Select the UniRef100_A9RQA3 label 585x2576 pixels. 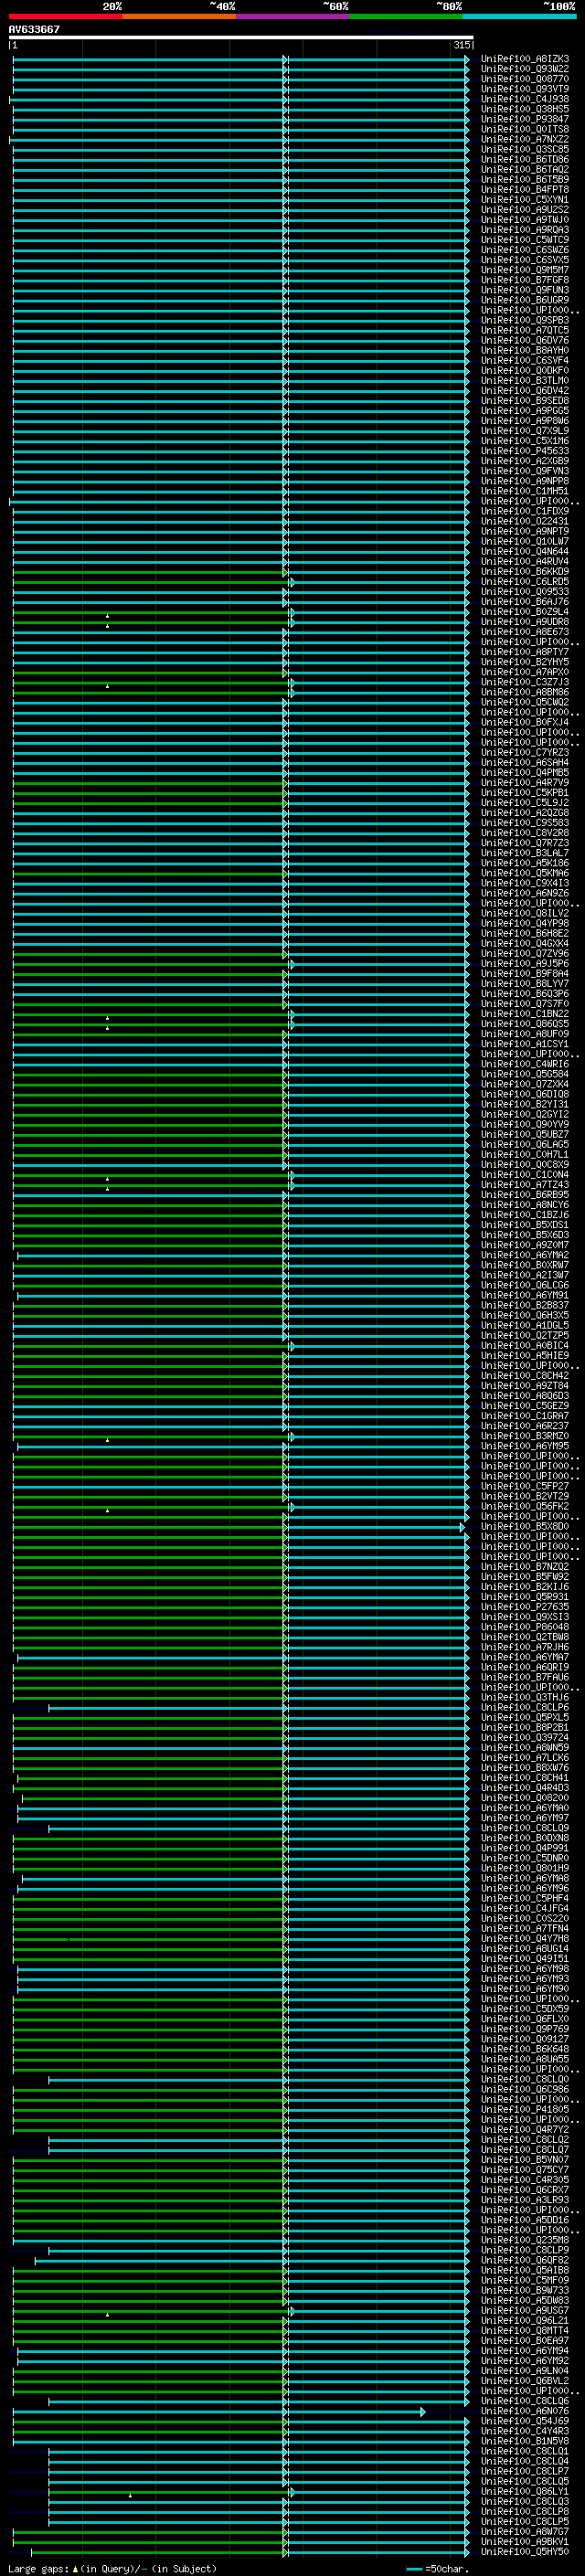(x=525, y=230)
